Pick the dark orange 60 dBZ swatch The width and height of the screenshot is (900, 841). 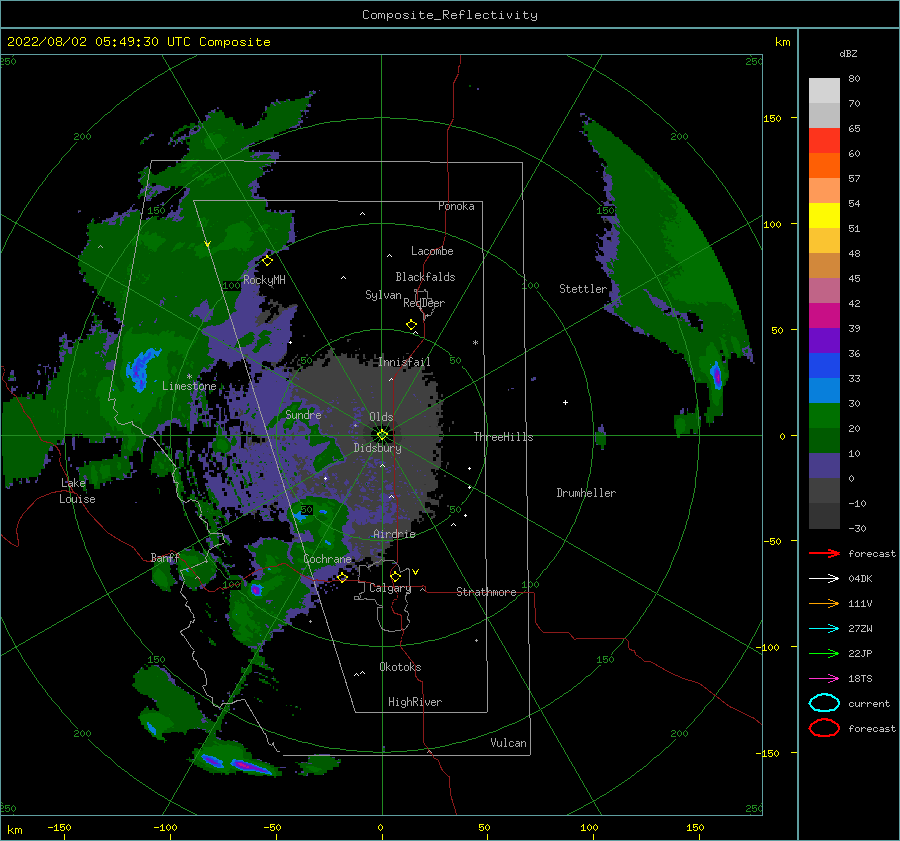tap(824, 165)
